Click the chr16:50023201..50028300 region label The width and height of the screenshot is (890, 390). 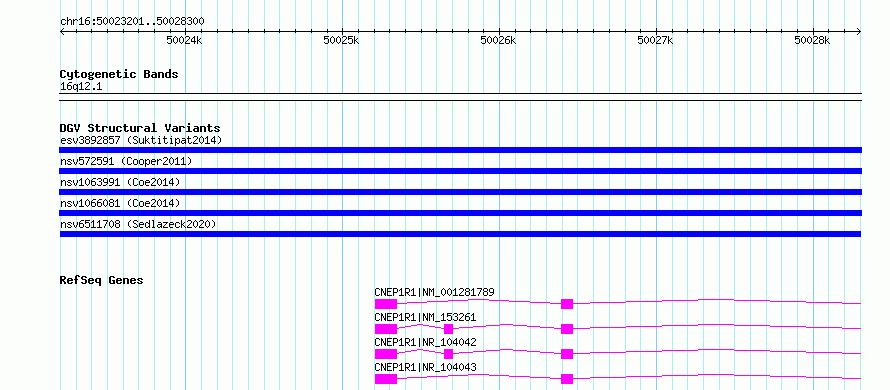click(132, 22)
